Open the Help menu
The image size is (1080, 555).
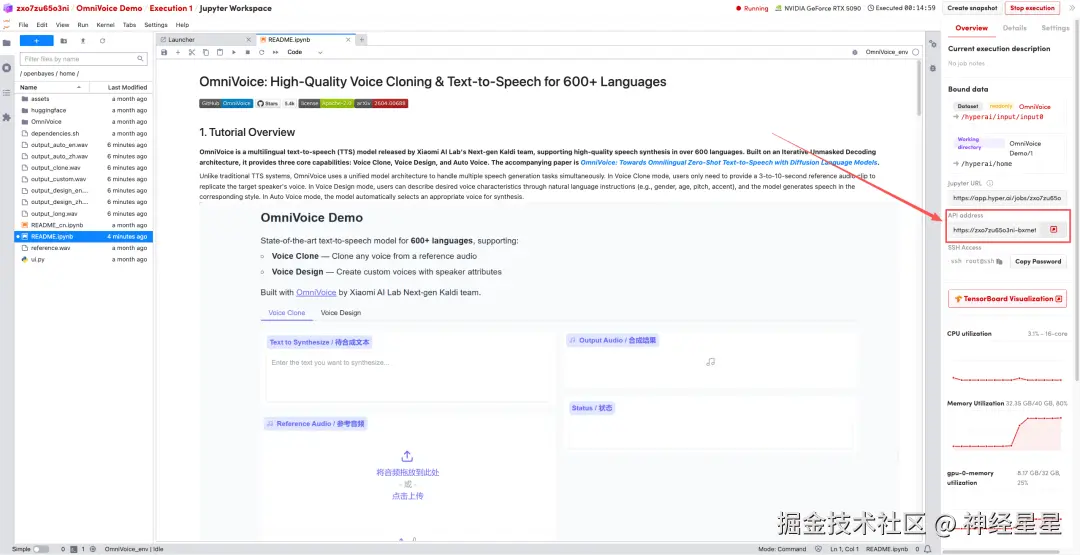183,25
